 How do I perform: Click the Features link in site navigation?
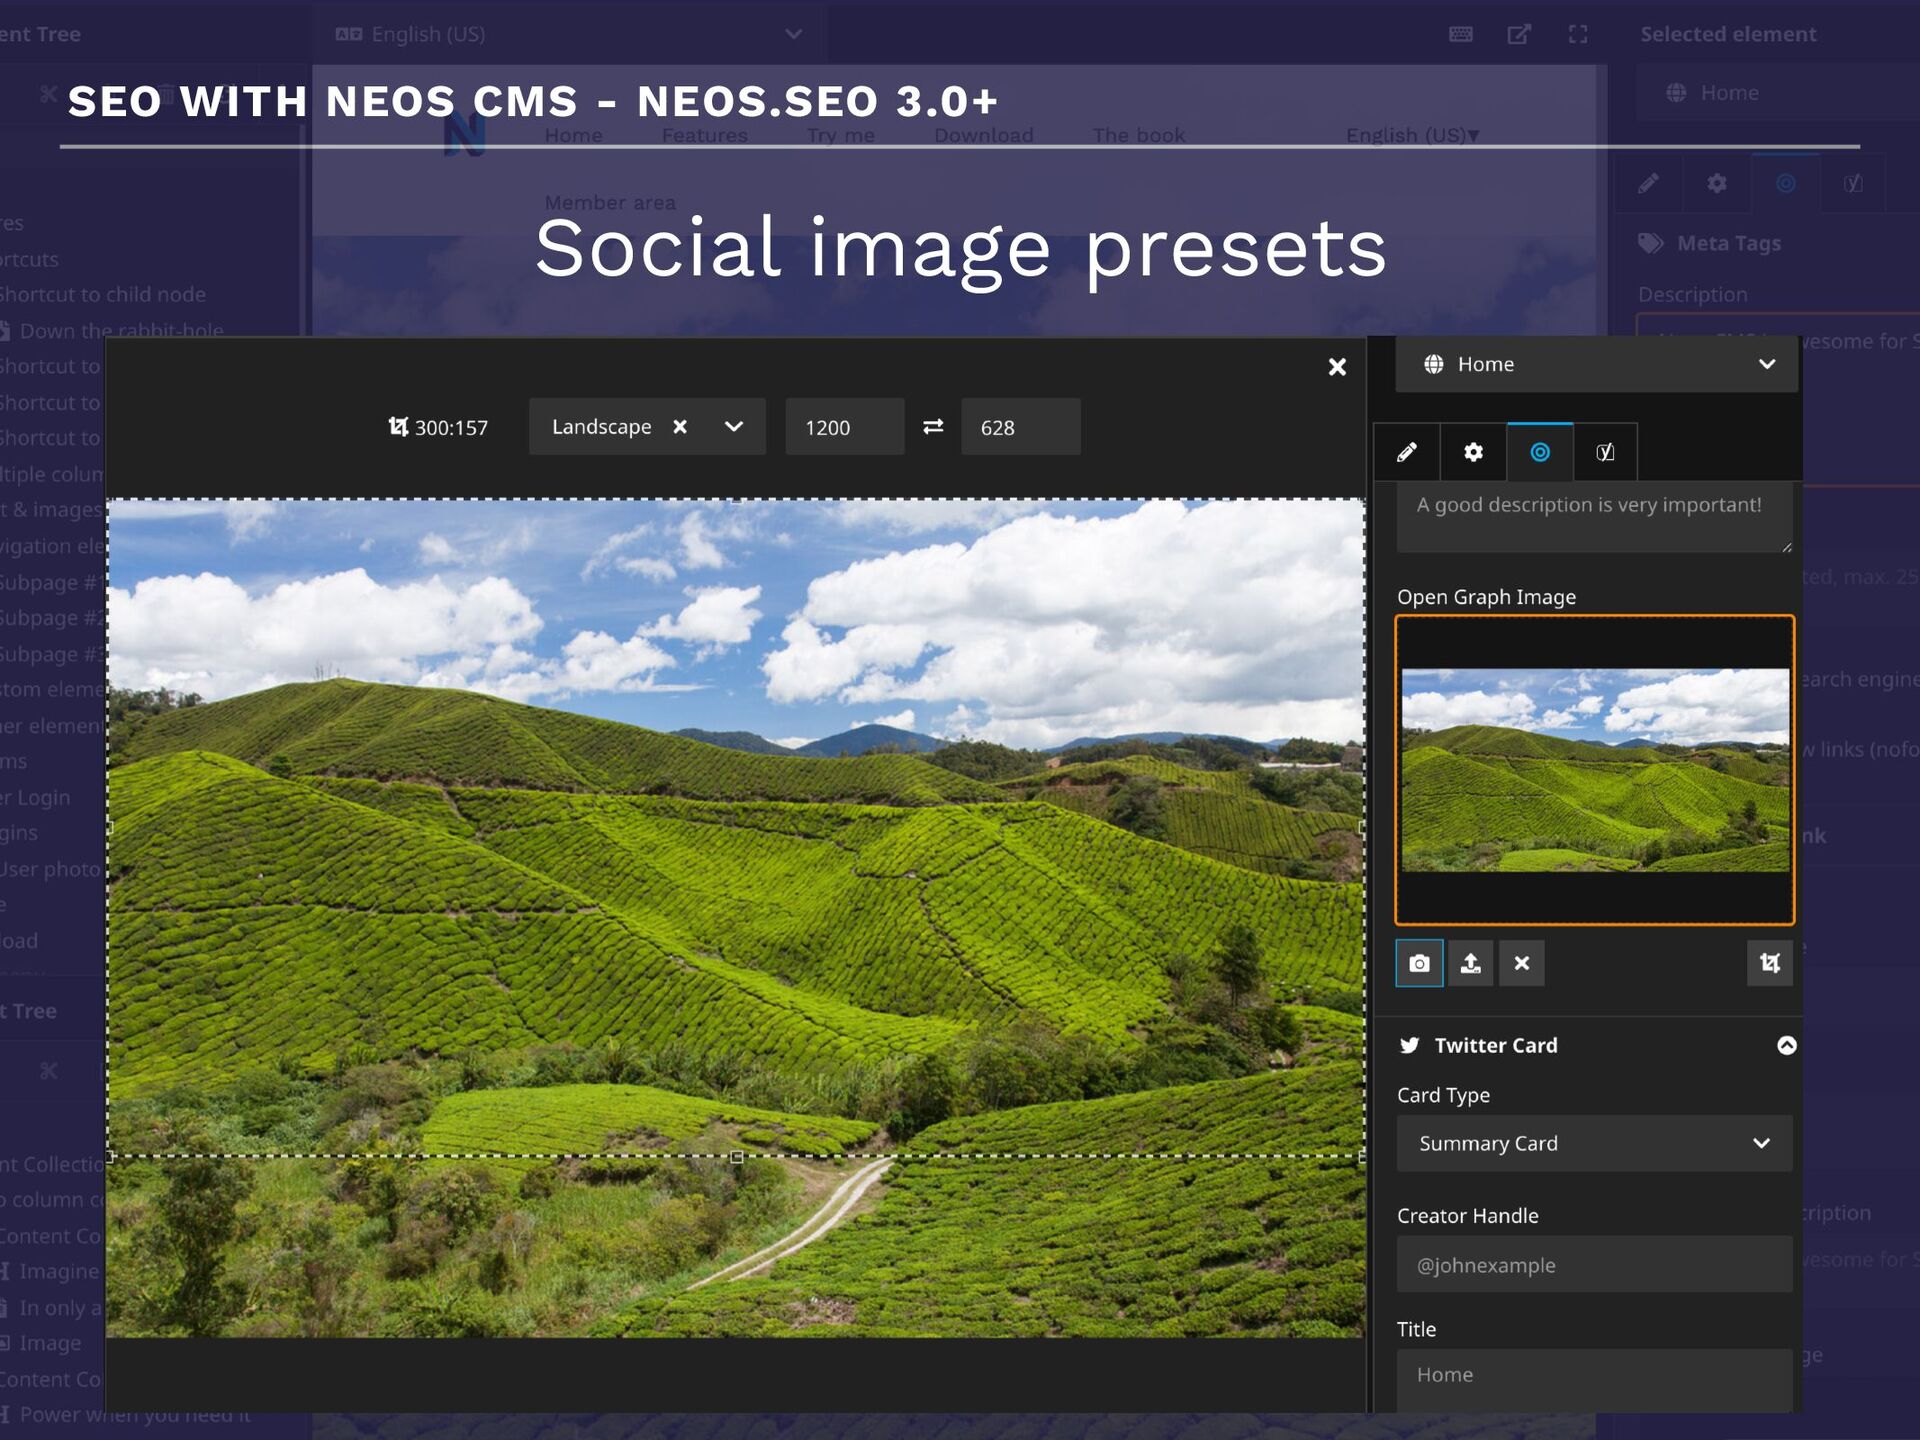coord(704,135)
